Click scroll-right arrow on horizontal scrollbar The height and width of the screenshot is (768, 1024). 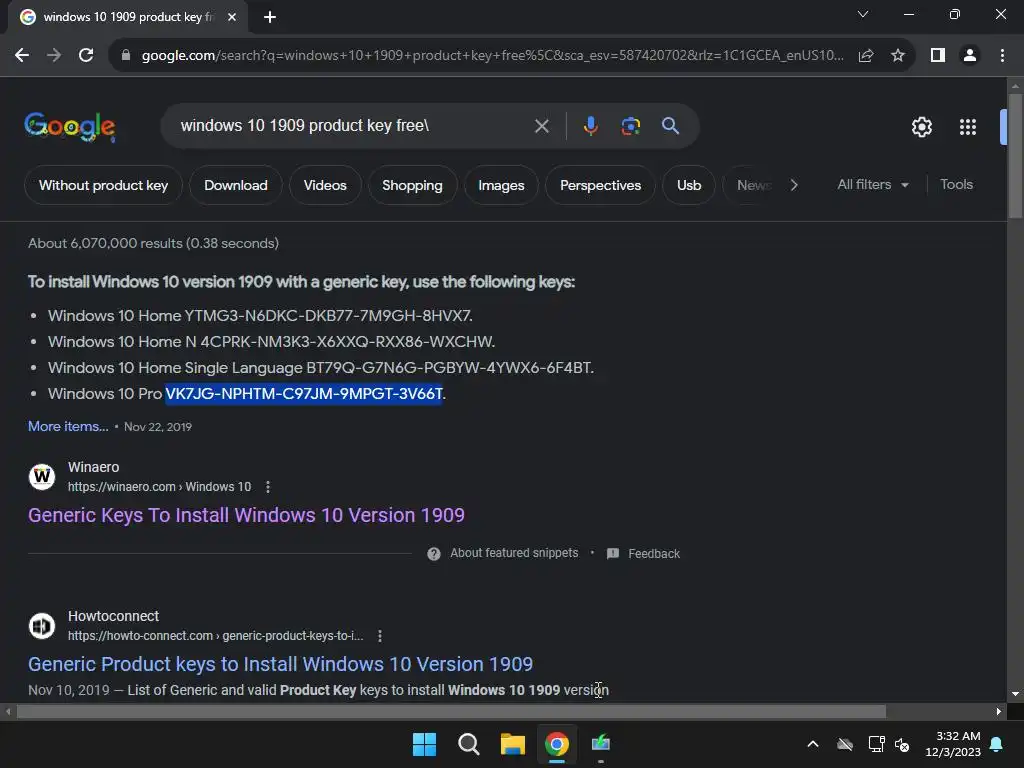click(x=999, y=711)
